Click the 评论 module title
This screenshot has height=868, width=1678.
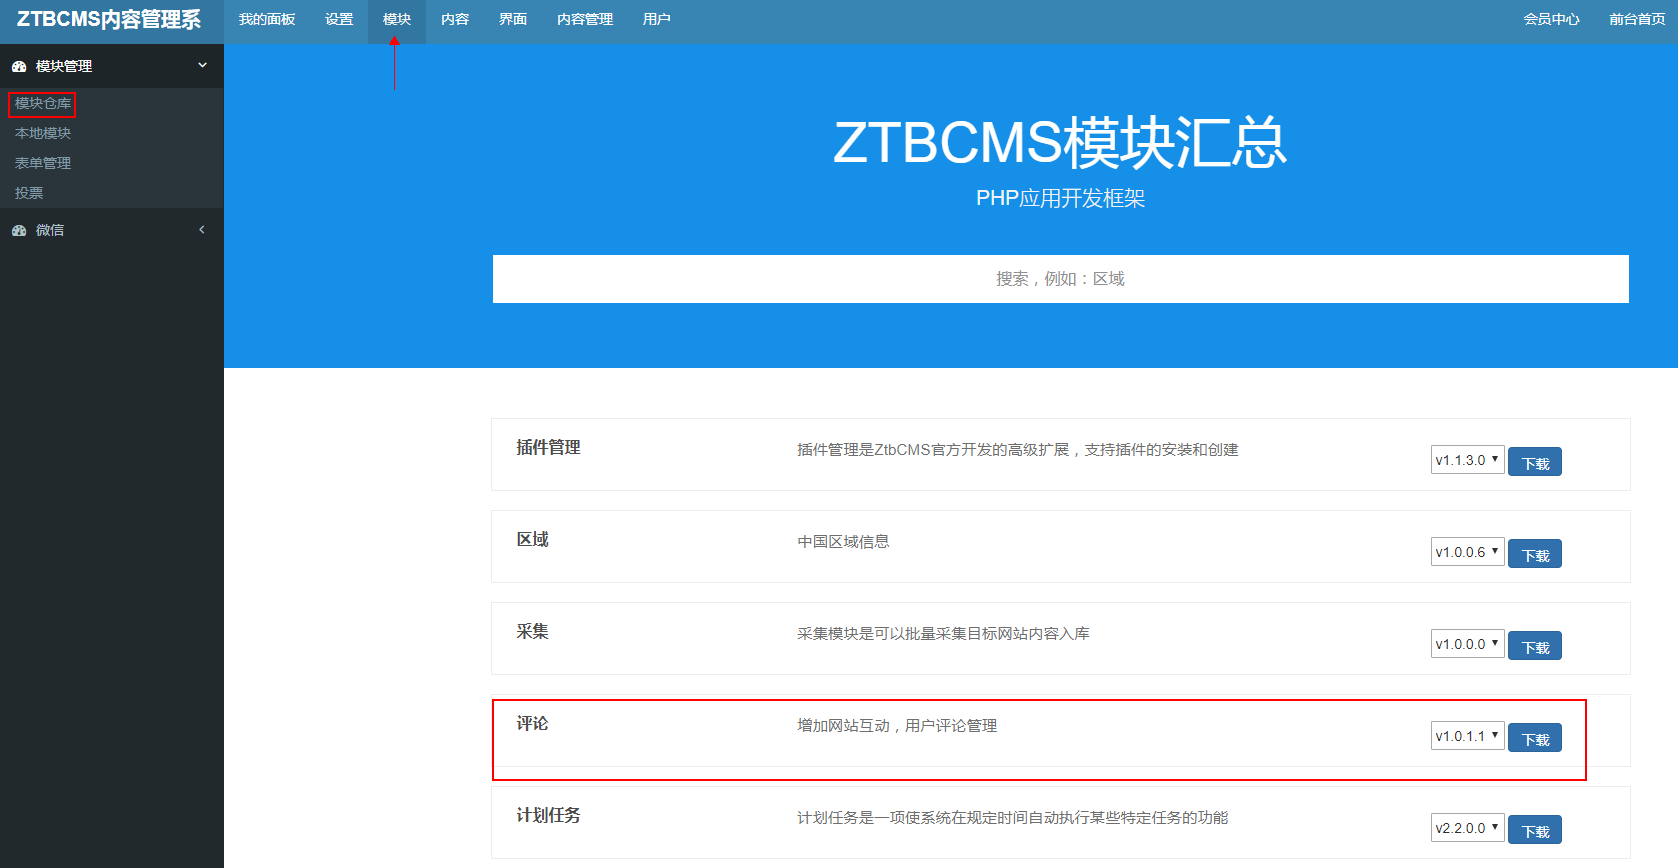pos(532,724)
